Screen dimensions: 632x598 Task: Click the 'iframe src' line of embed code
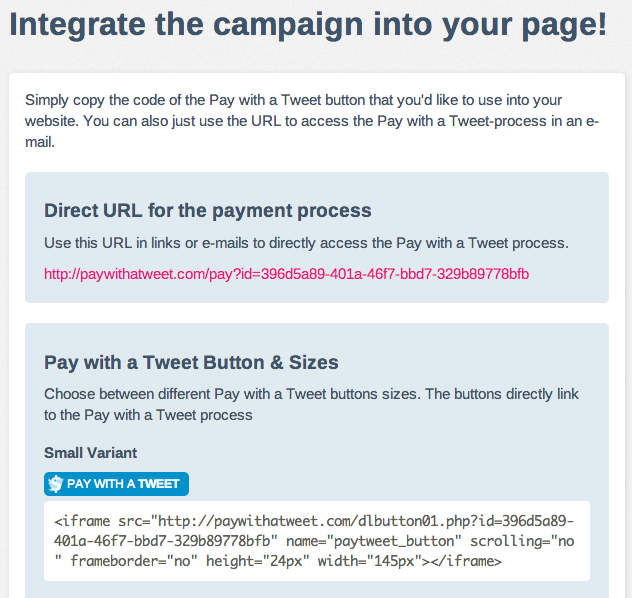[314, 522]
